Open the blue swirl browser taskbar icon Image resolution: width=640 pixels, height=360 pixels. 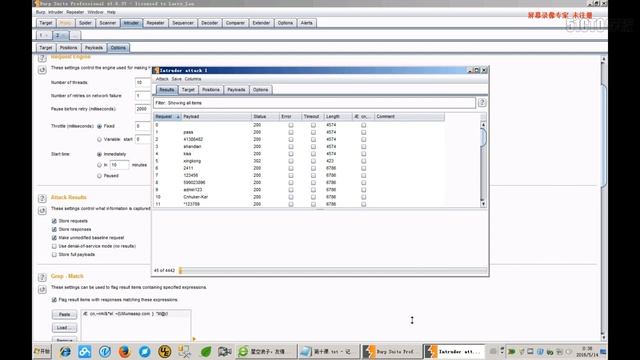tap(144, 351)
